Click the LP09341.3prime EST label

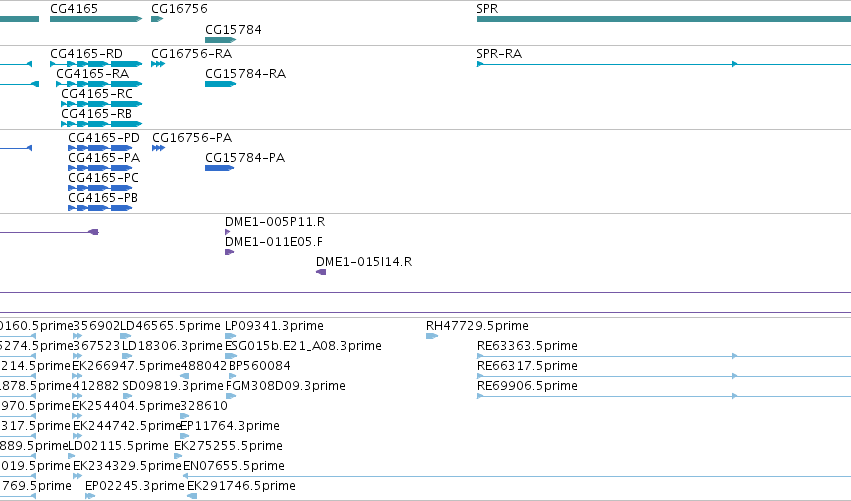274,326
